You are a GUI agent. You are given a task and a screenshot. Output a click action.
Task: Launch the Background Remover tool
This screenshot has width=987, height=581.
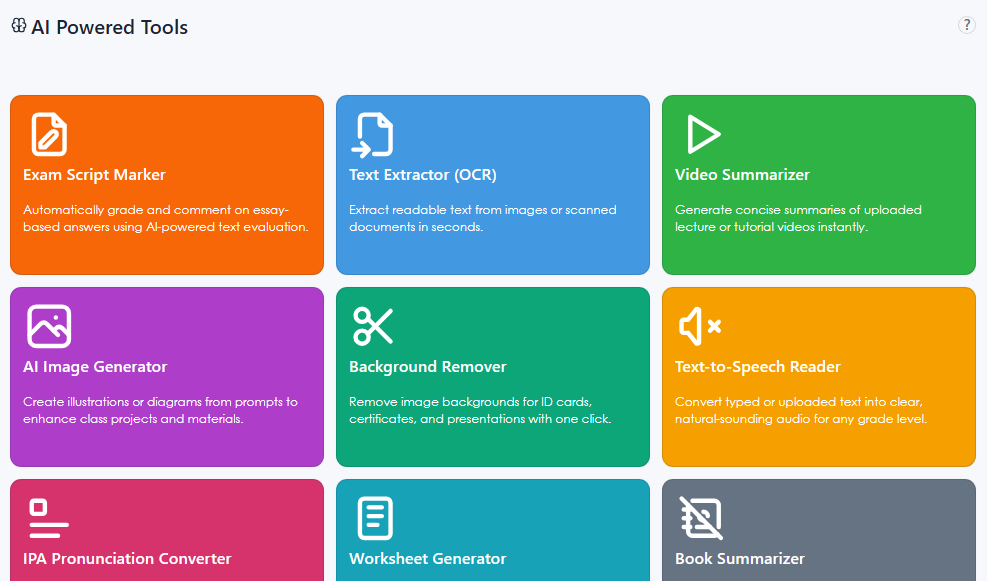click(x=492, y=377)
